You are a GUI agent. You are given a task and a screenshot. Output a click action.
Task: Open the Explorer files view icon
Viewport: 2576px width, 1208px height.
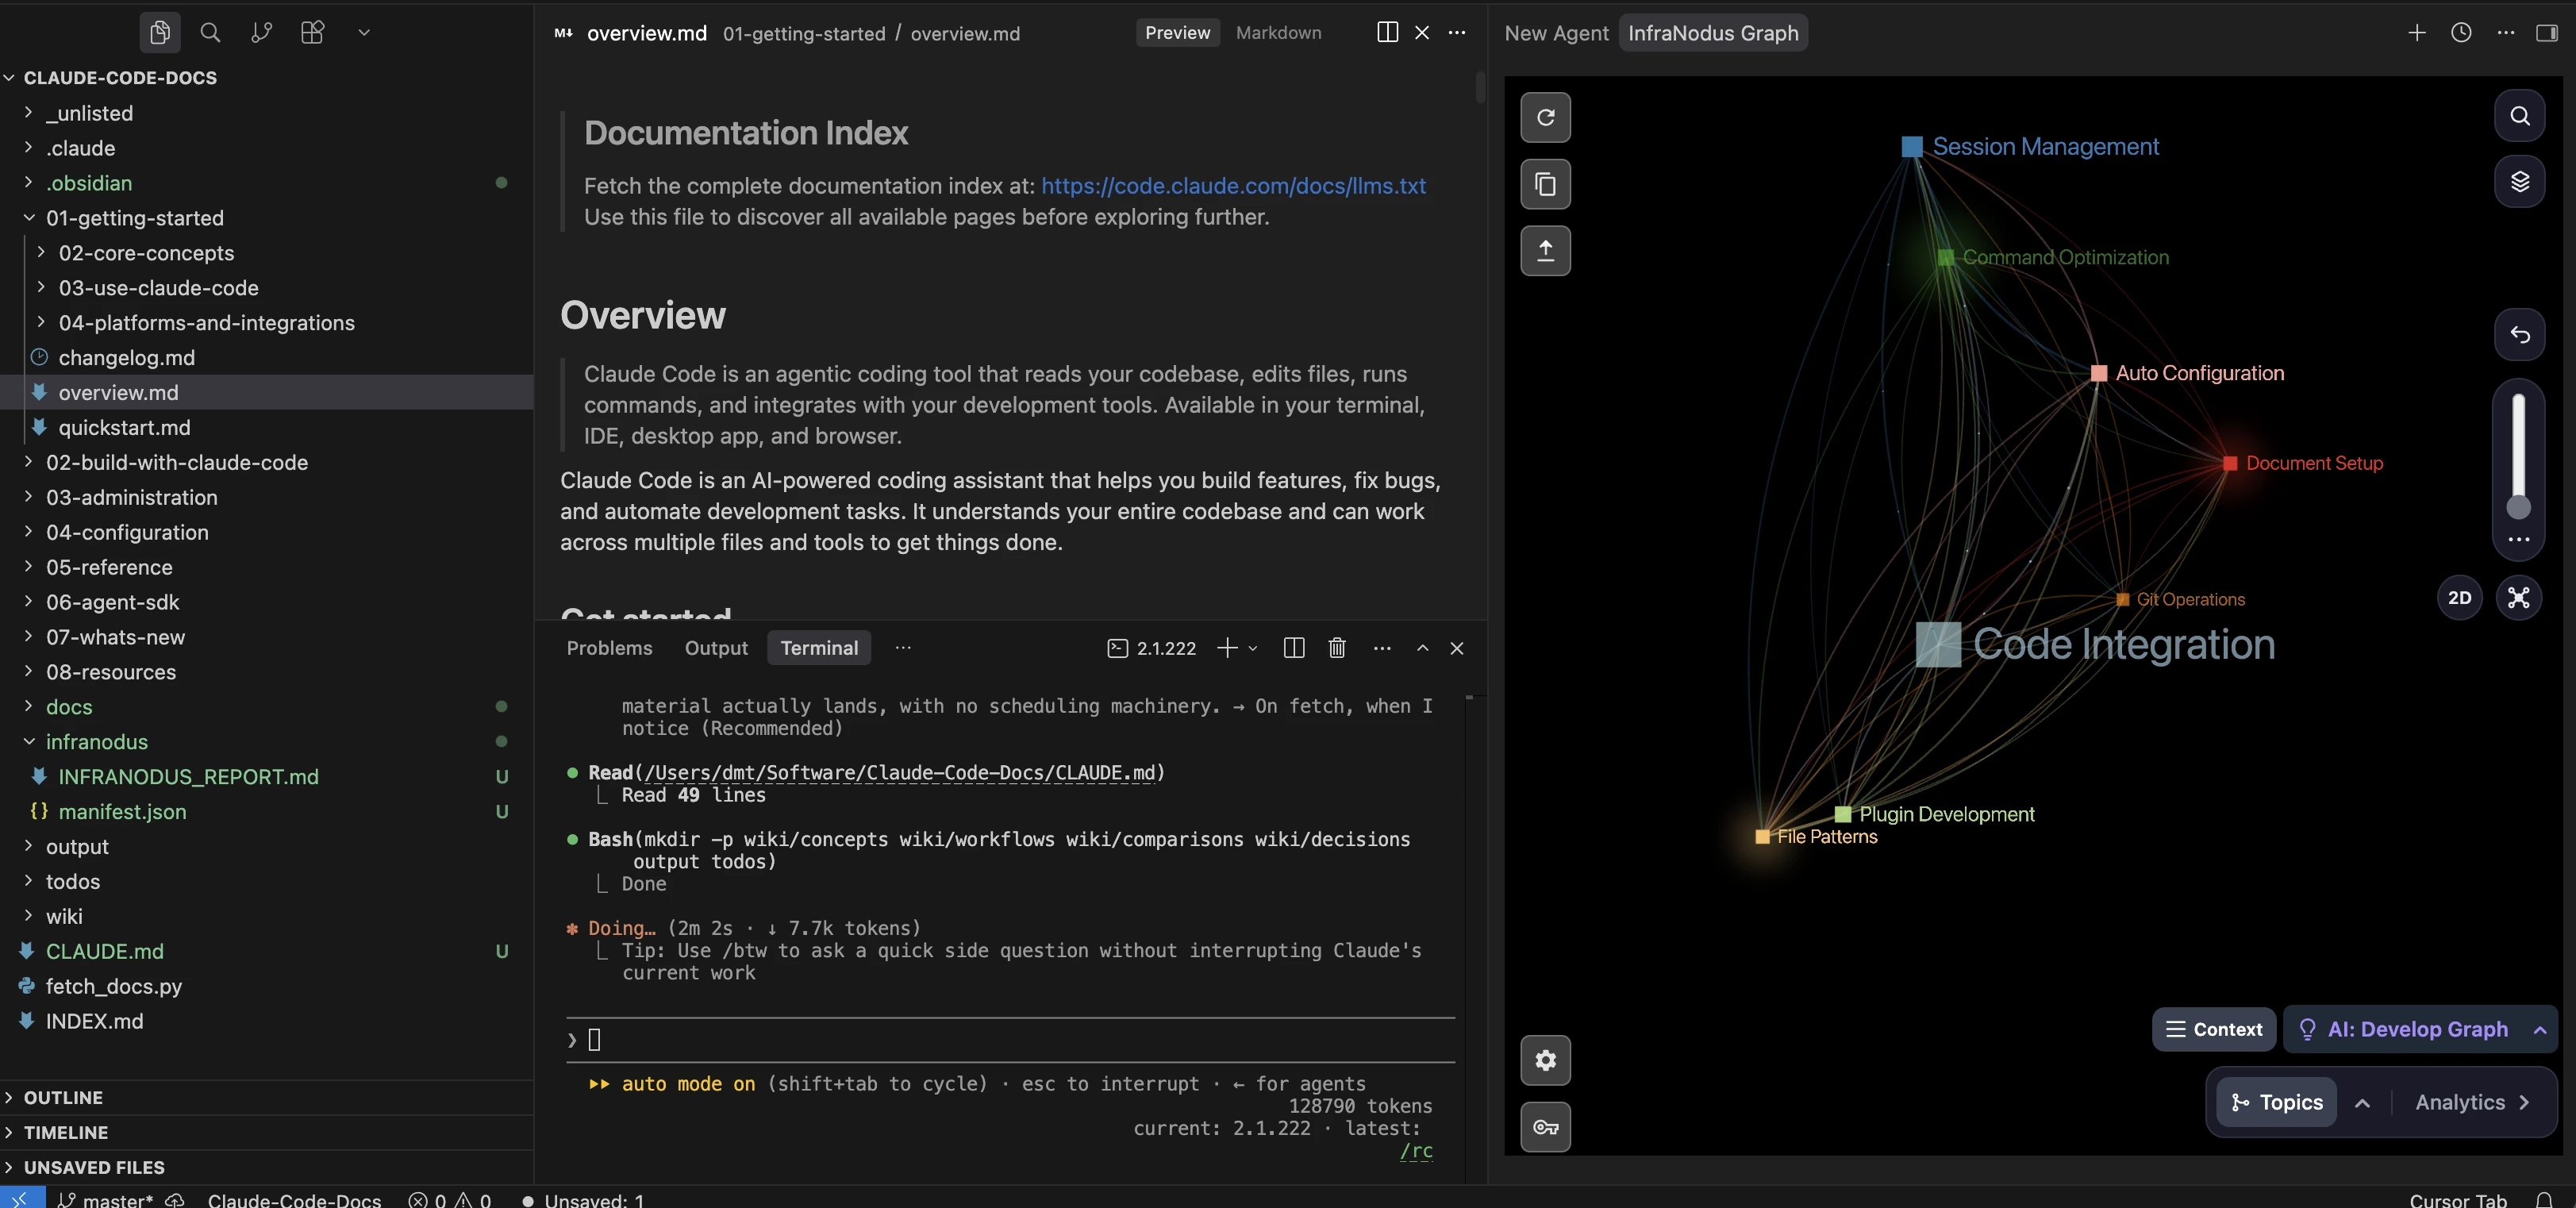(160, 33)
